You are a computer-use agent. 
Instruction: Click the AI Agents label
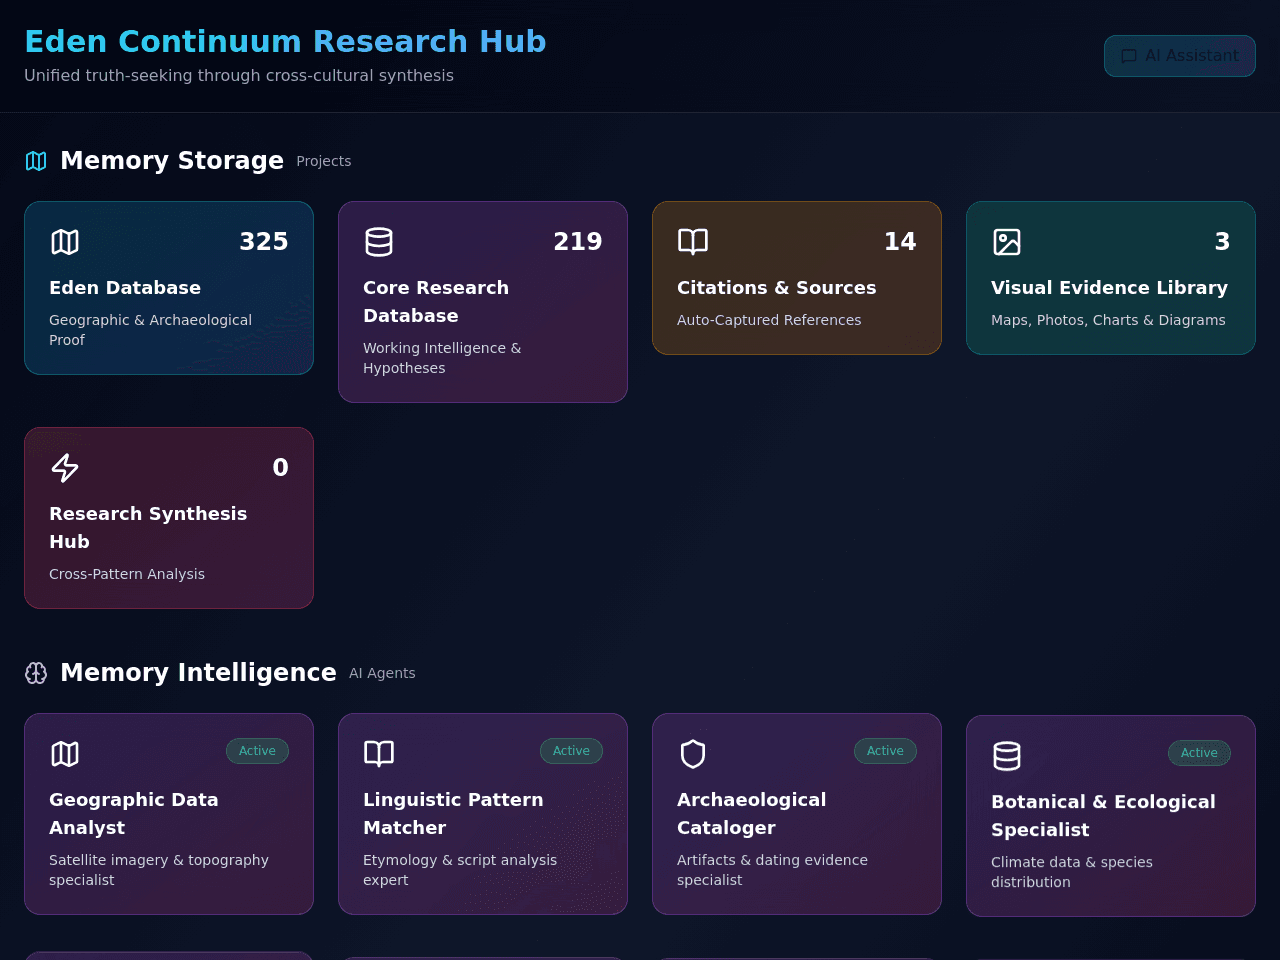click(x=382, y=673)
